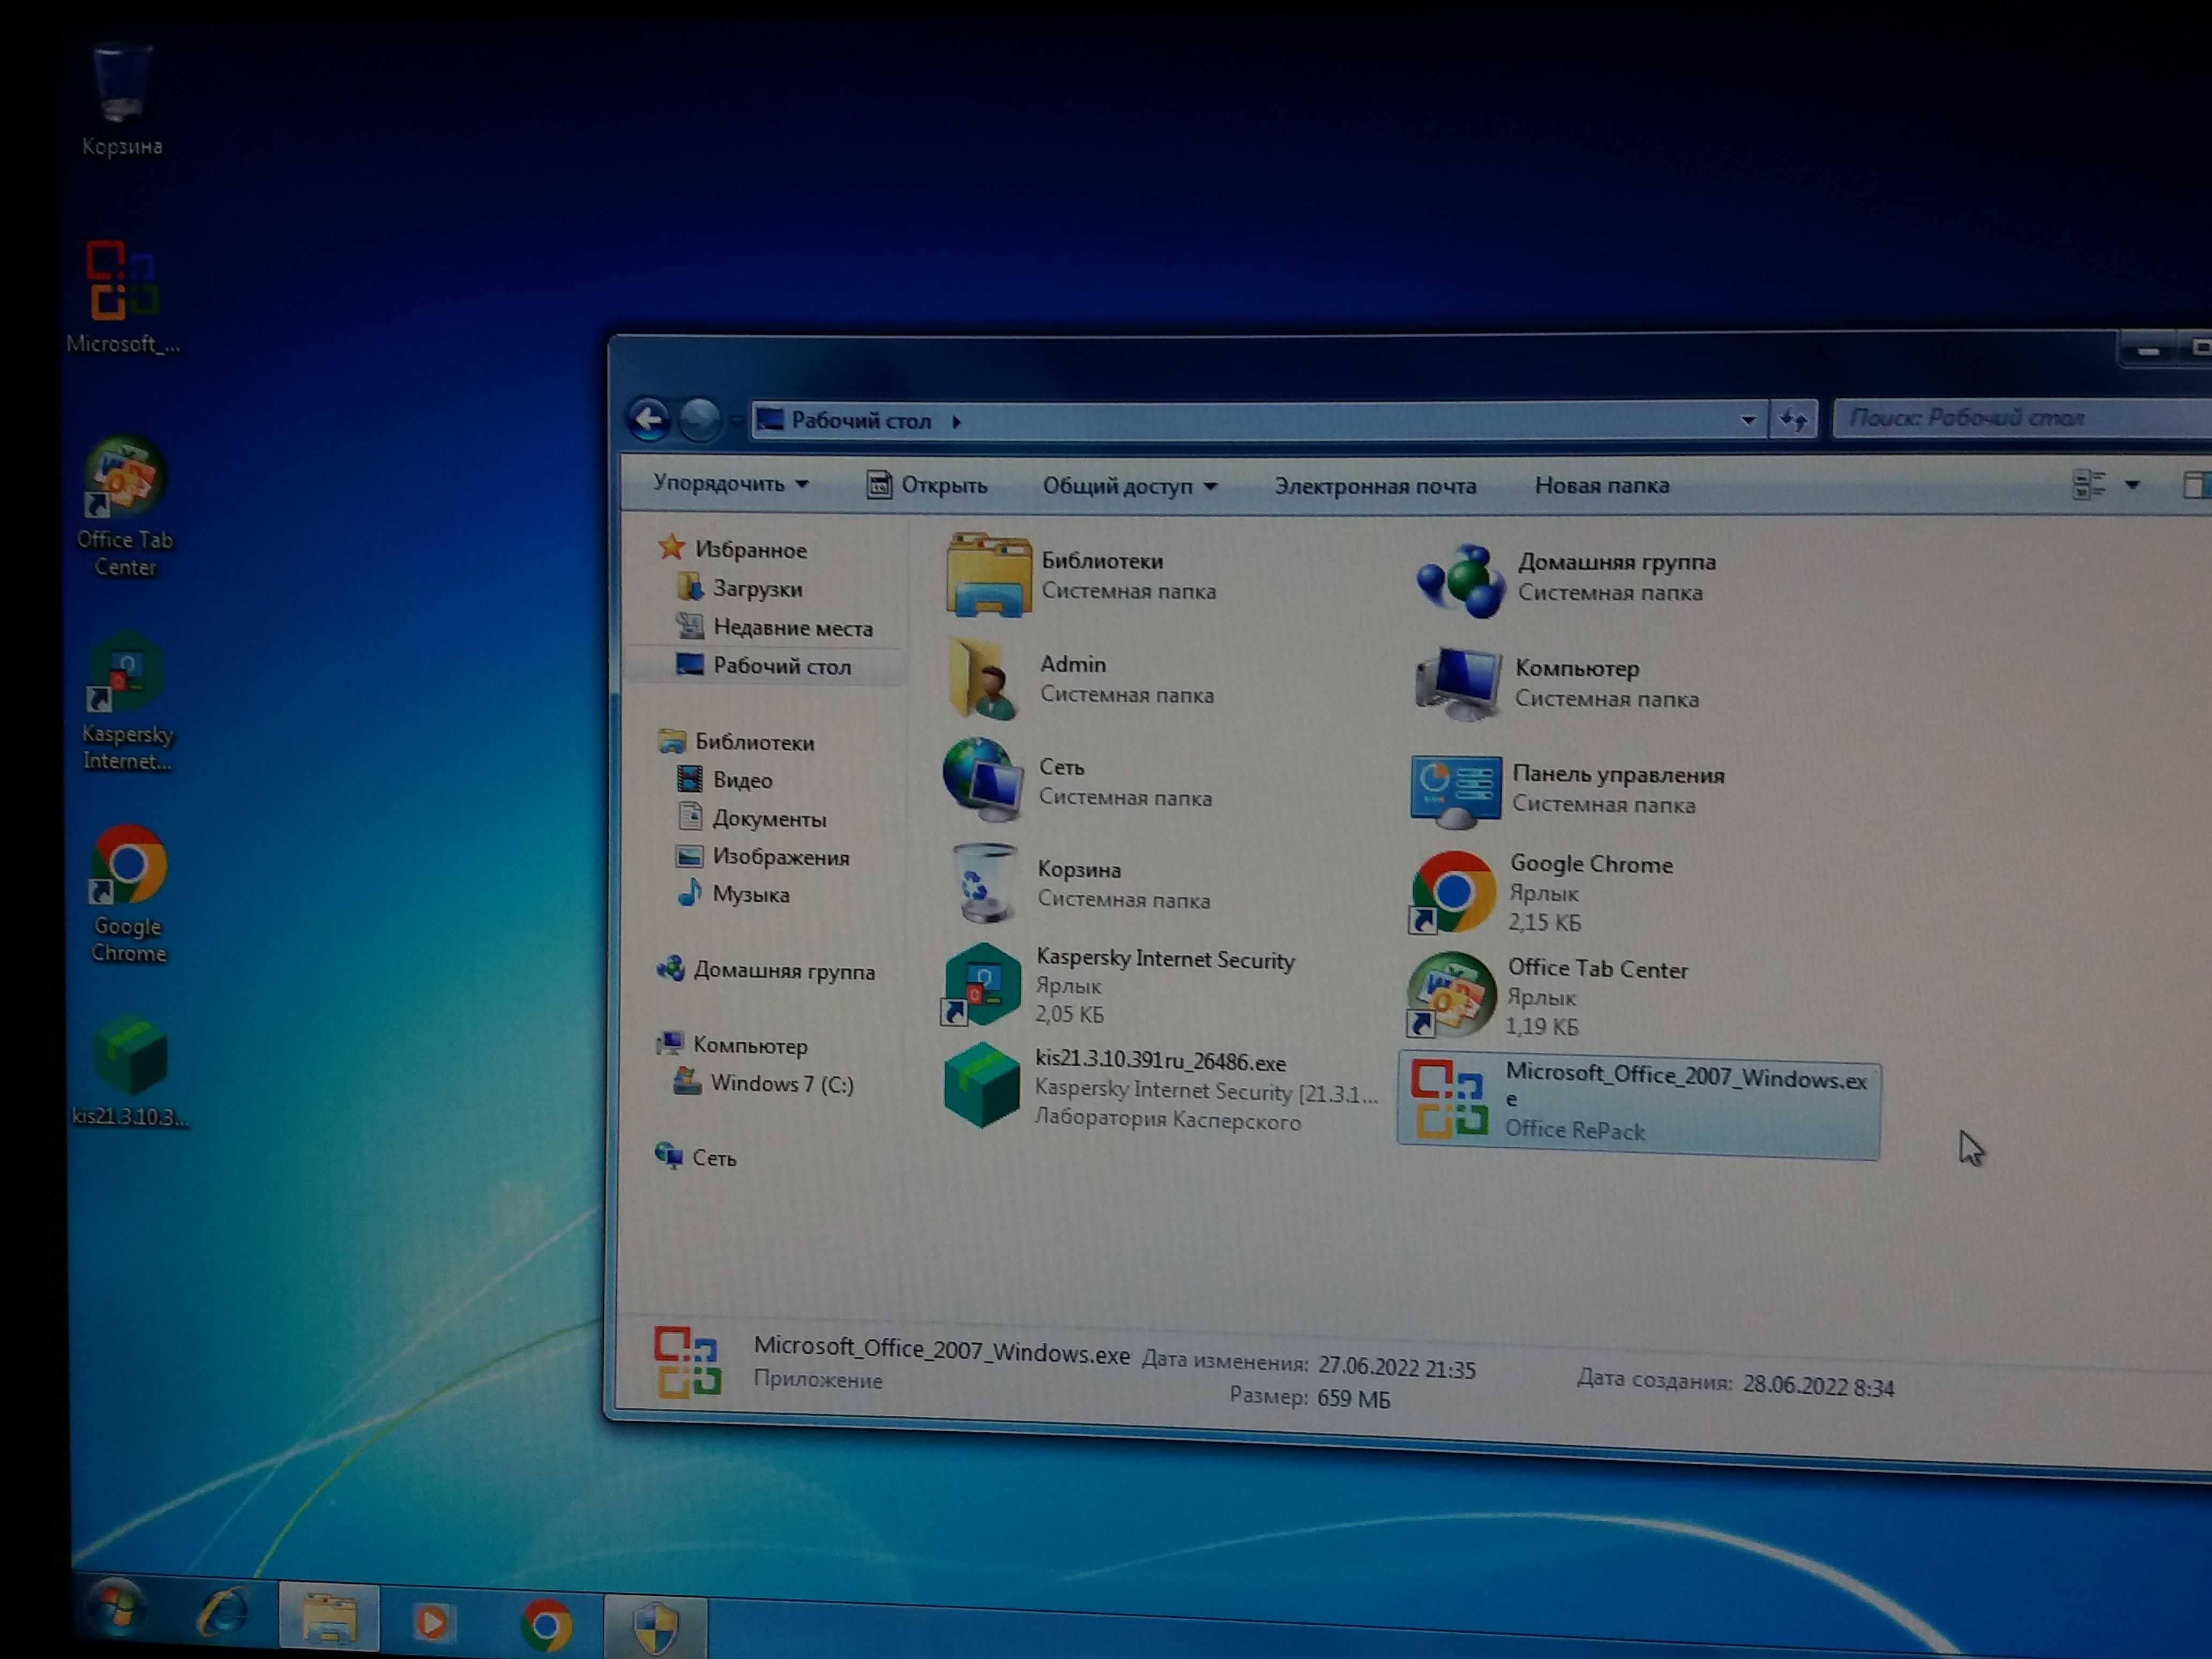Select the 'Admin' user folder icon

point(984,679)
